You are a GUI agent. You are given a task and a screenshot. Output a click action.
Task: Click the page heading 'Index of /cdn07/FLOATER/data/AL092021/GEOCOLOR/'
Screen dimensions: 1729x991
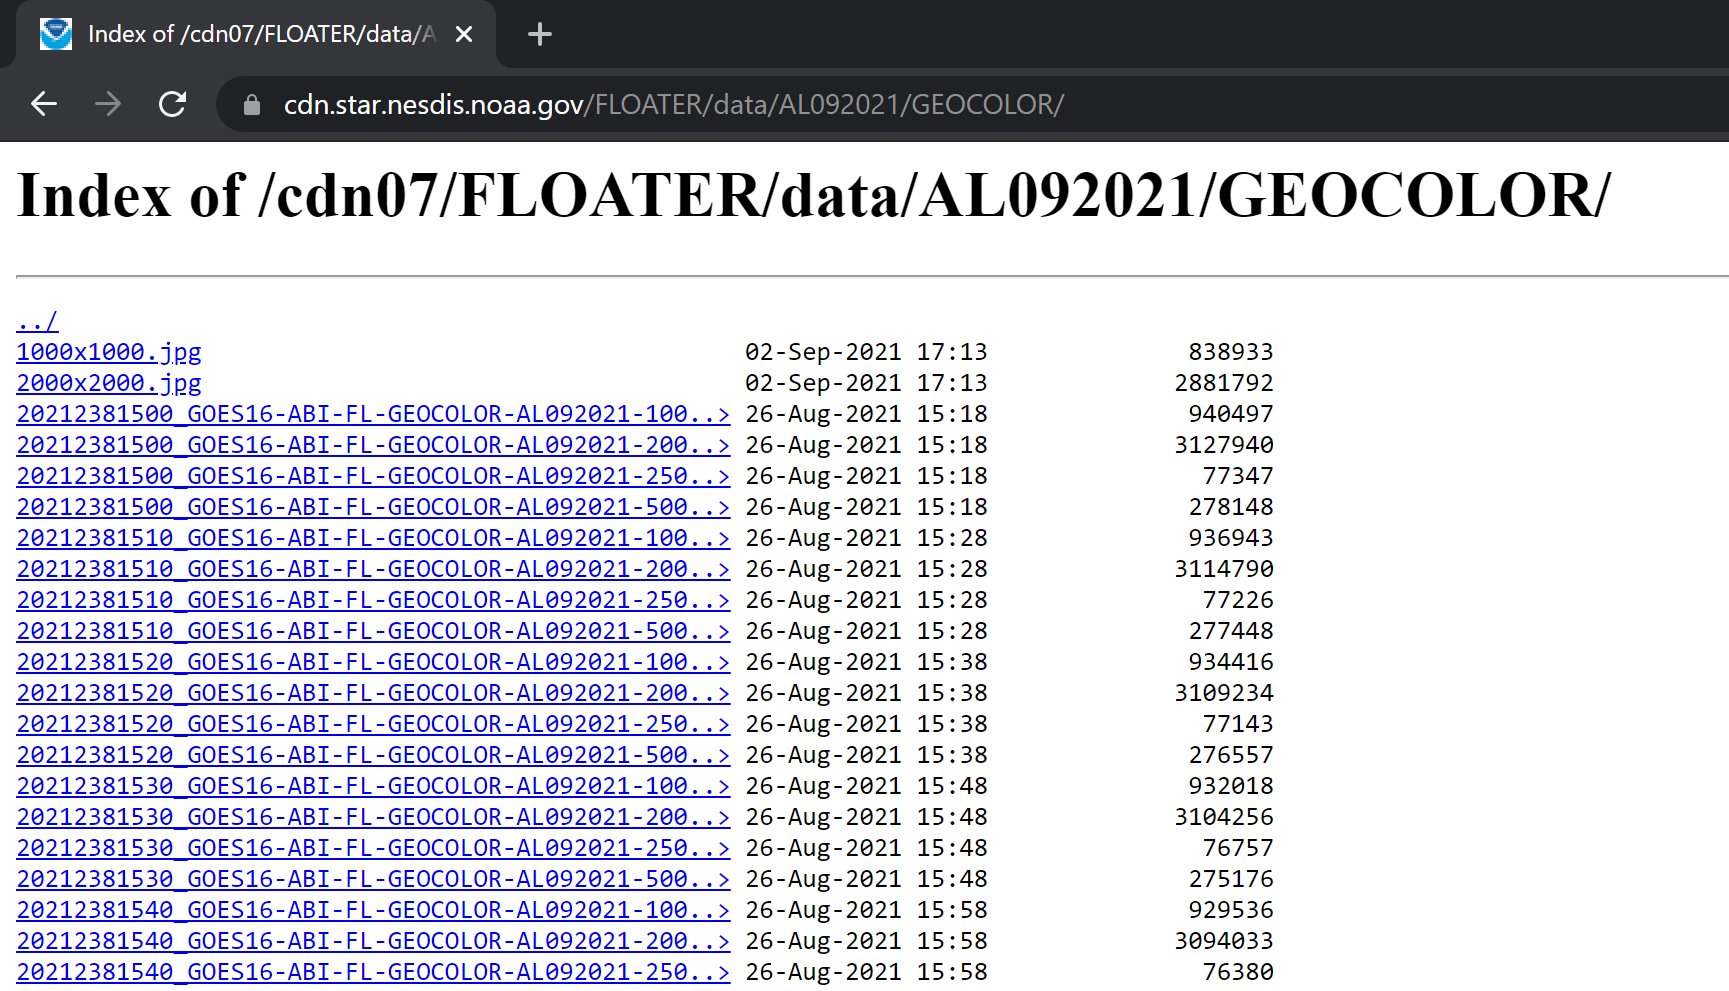click(x=814, y=196)
